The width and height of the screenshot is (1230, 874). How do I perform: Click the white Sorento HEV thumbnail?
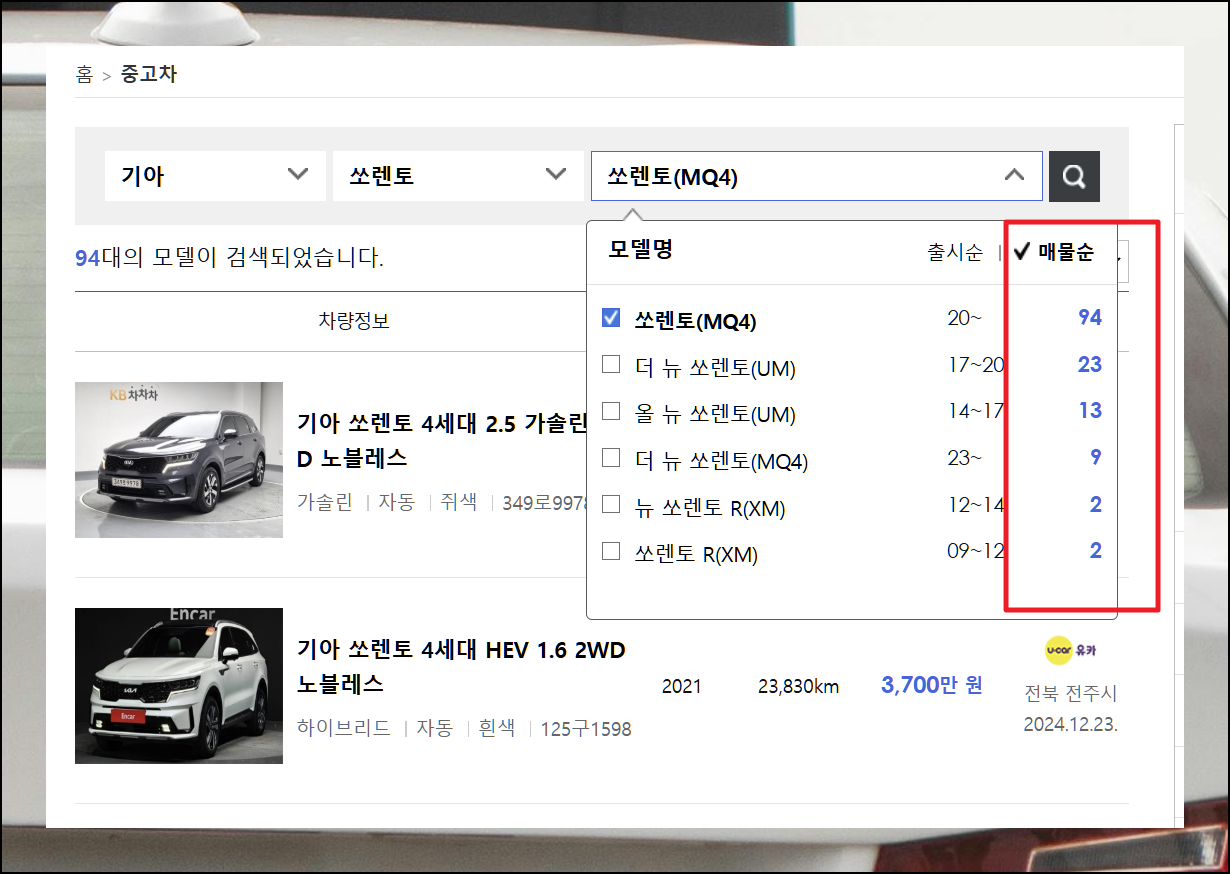tap(179, 685)
